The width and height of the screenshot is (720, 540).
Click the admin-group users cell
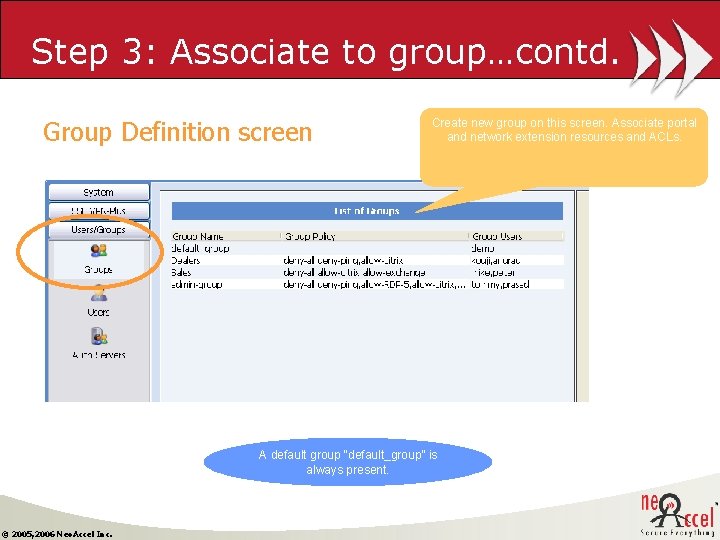[x=500, y=284]
